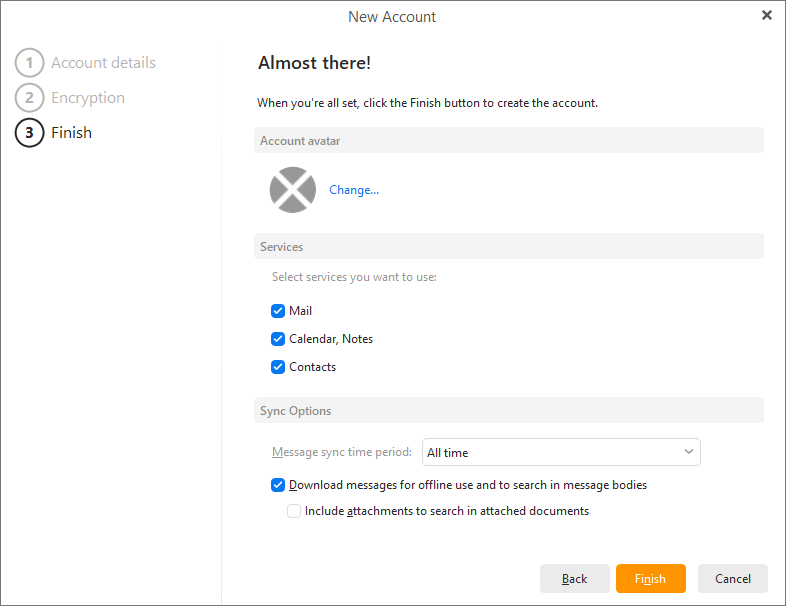Click the Sync Options section header

tap(508, 411)
